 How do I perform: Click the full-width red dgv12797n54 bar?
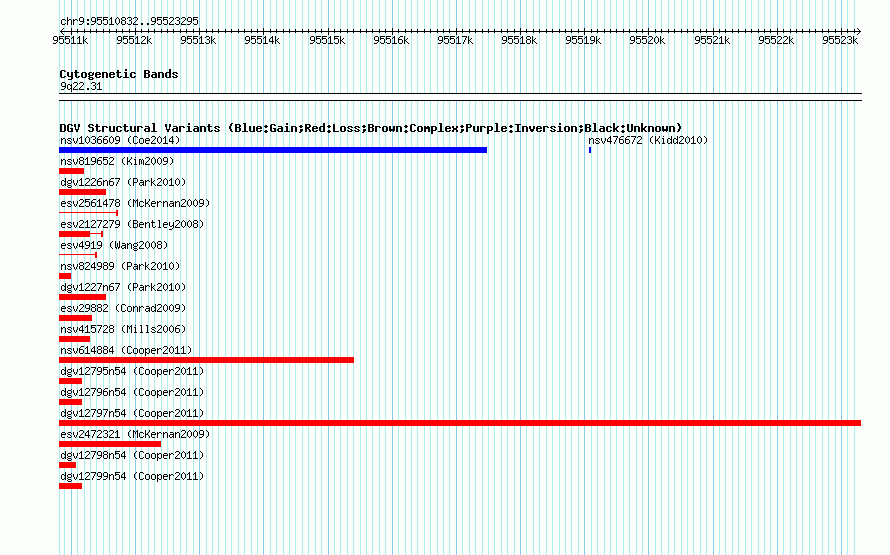[460, 423]
